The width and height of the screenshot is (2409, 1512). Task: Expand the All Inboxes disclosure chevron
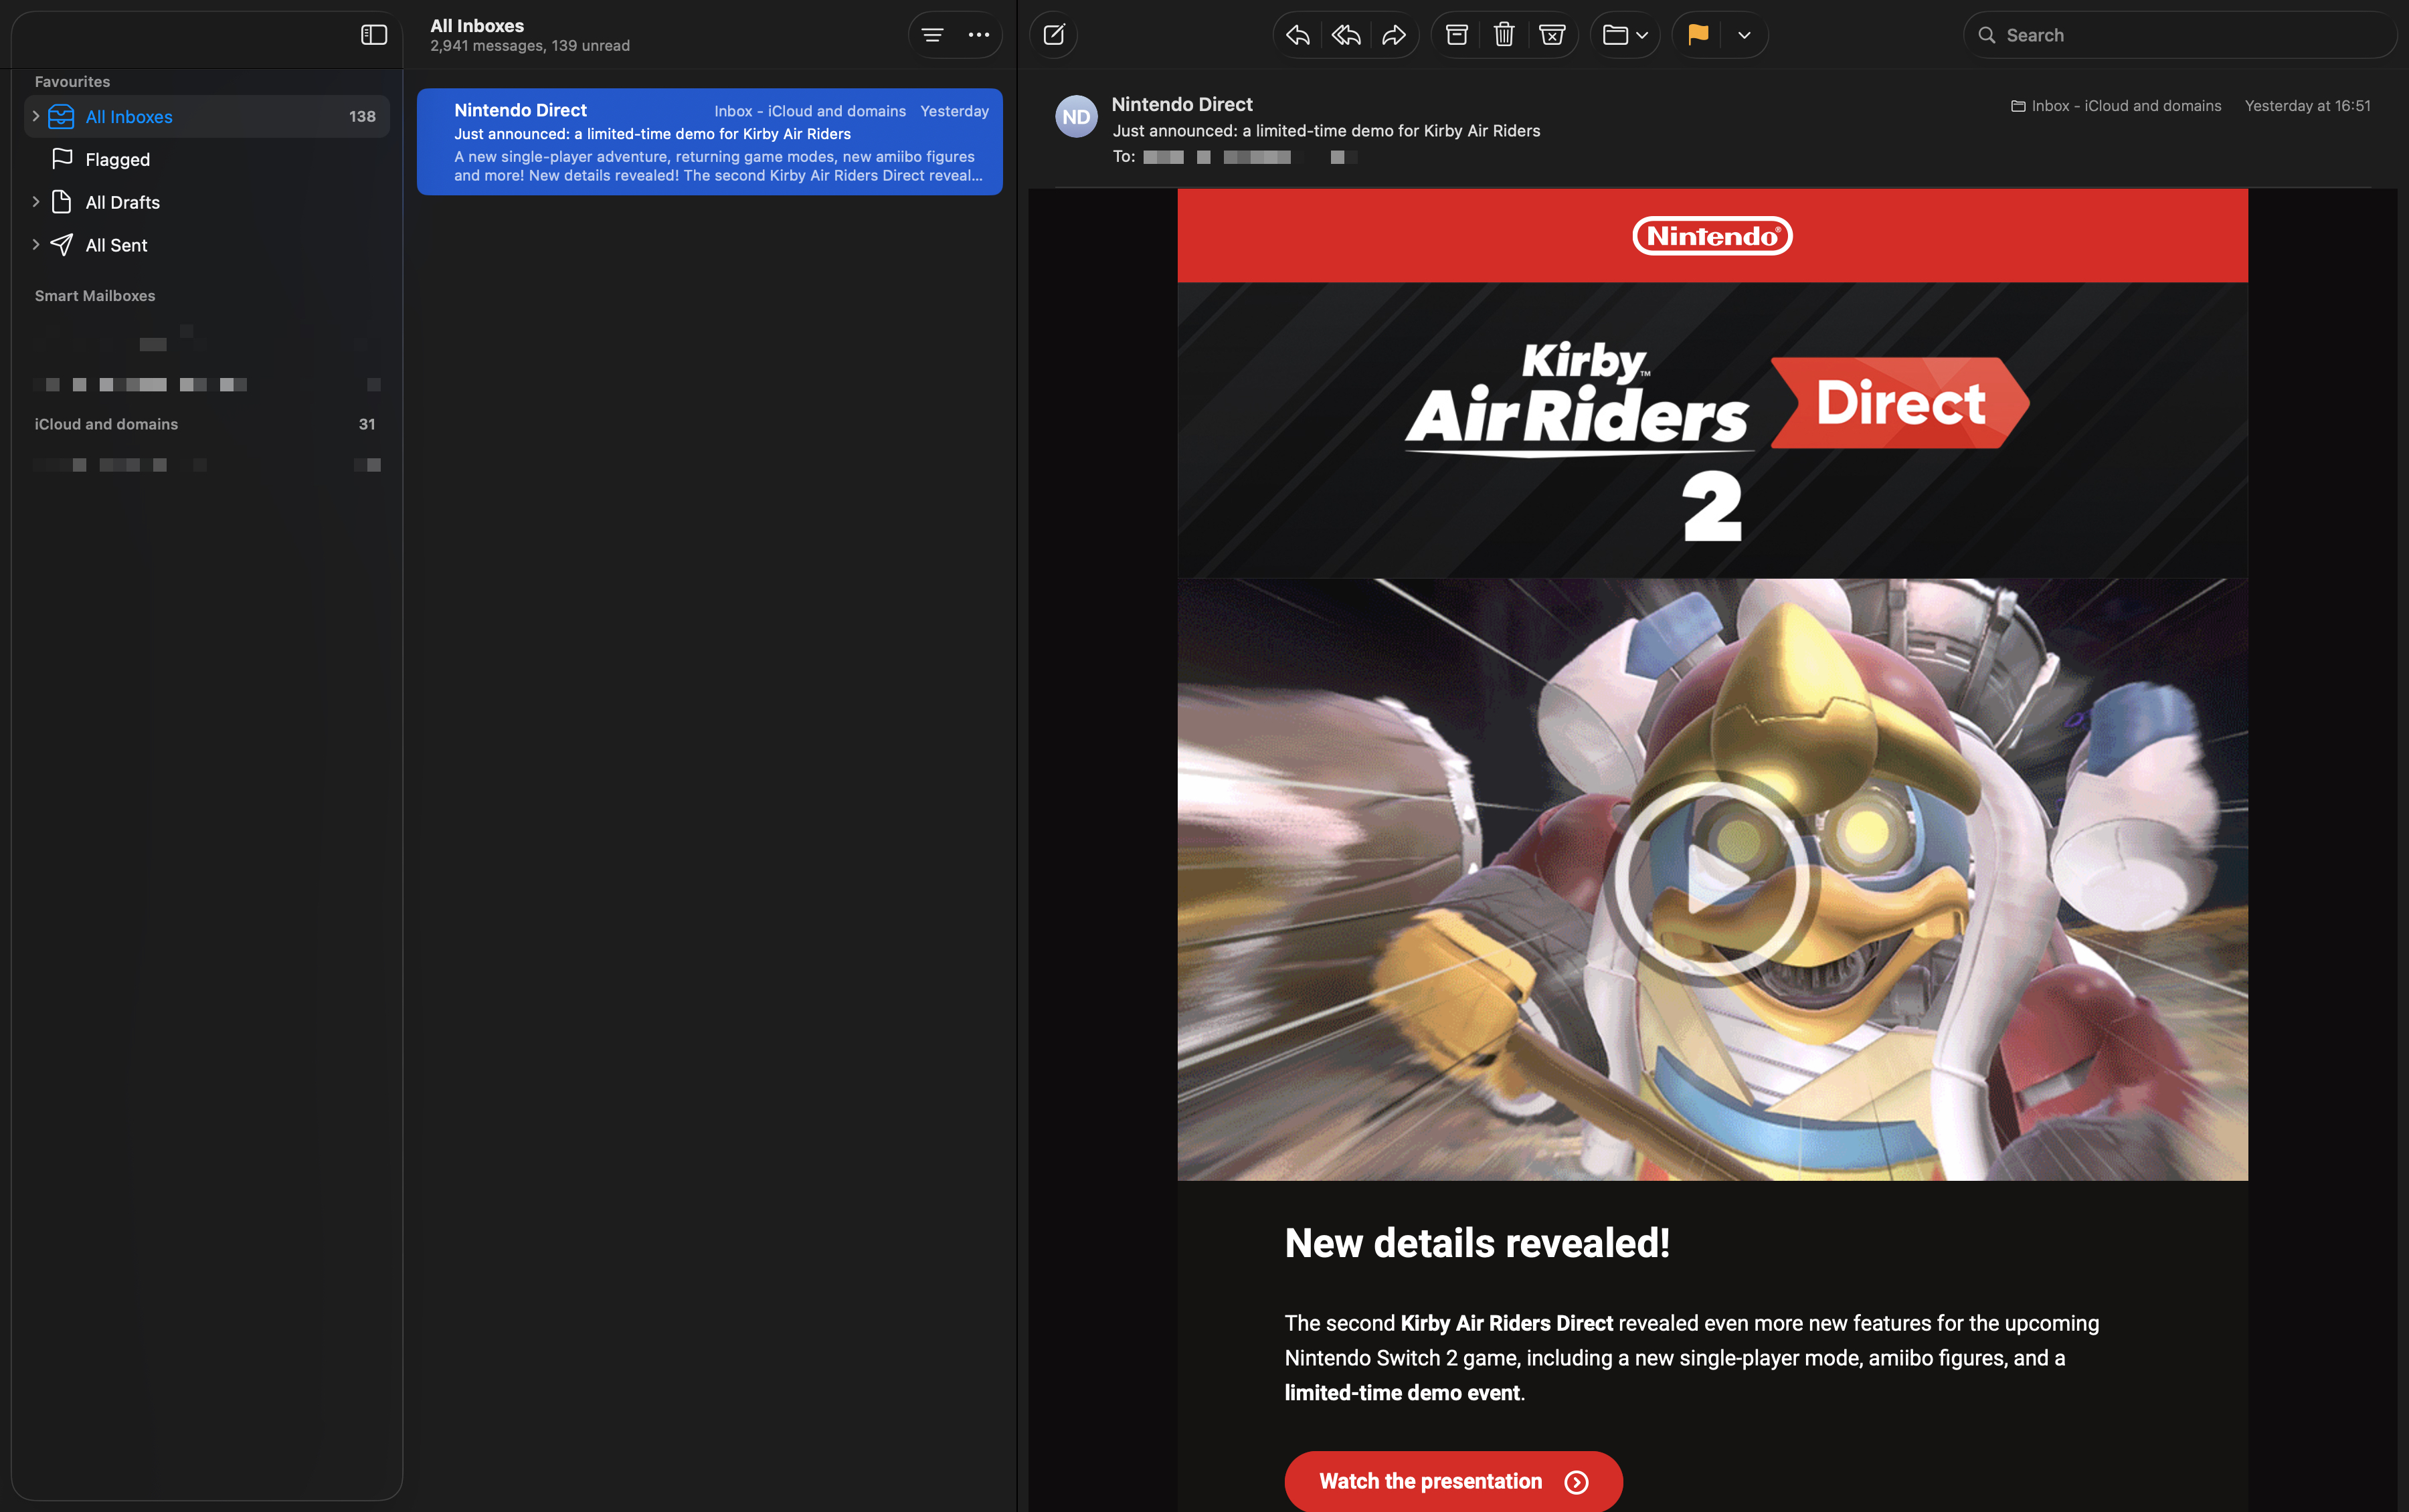click(x=36, y=116)
